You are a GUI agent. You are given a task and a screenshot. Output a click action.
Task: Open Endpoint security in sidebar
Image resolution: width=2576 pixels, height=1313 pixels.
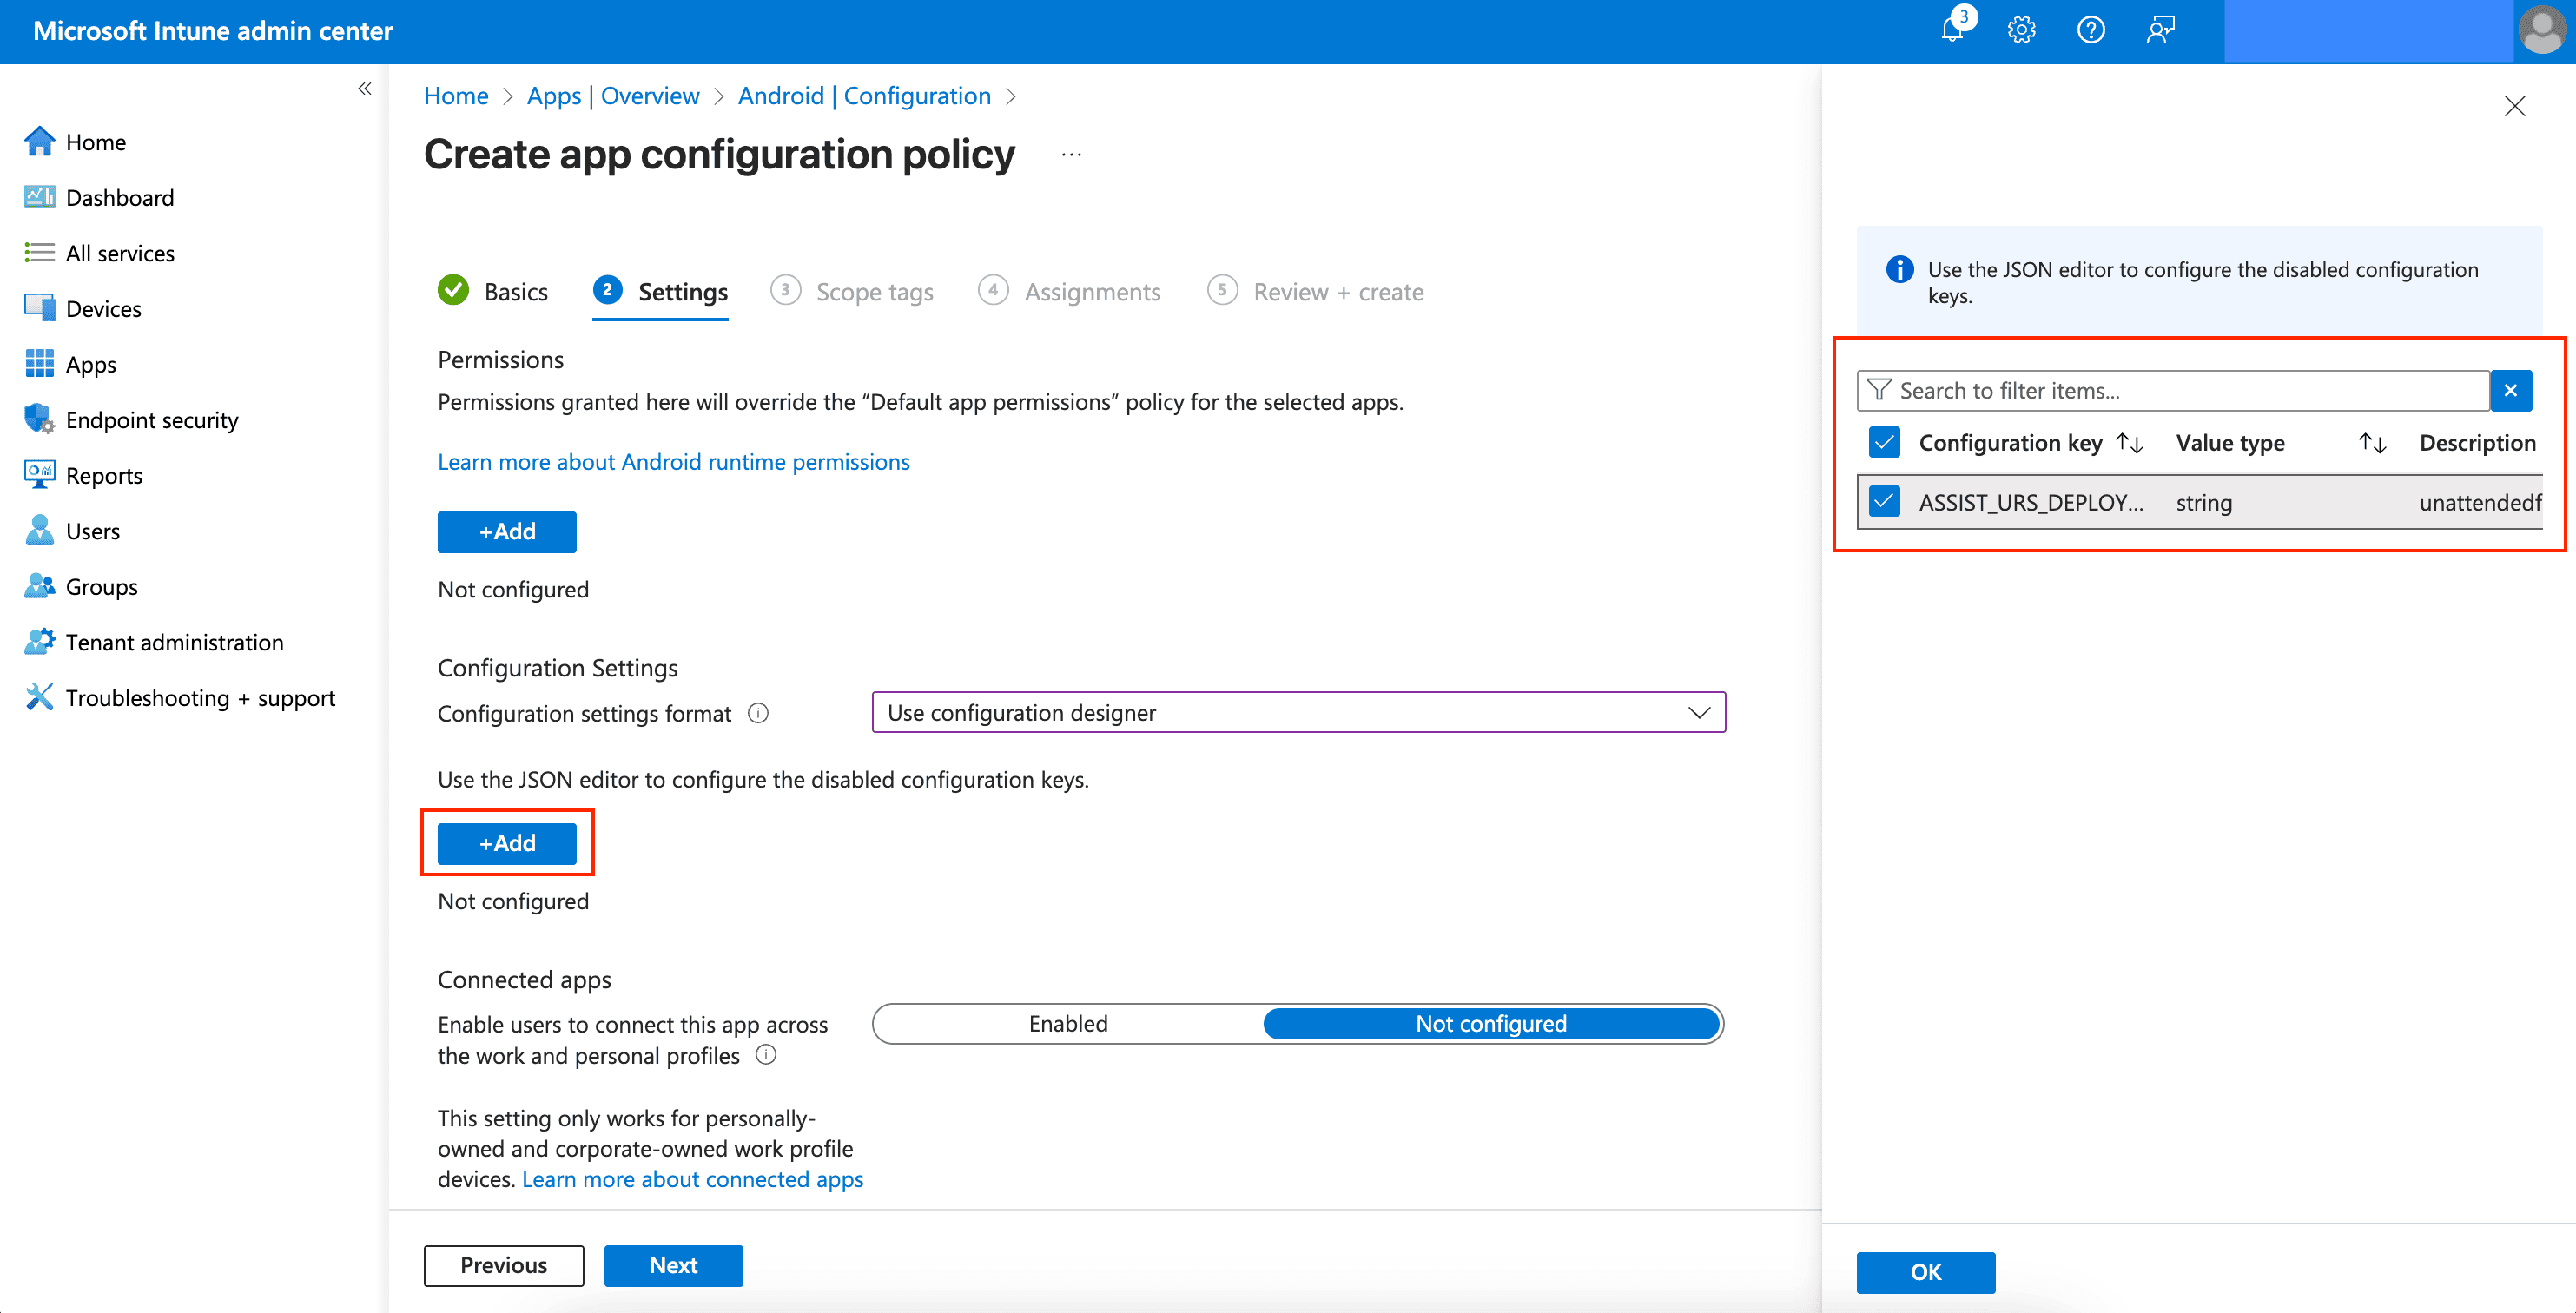[x=152, y=420]
